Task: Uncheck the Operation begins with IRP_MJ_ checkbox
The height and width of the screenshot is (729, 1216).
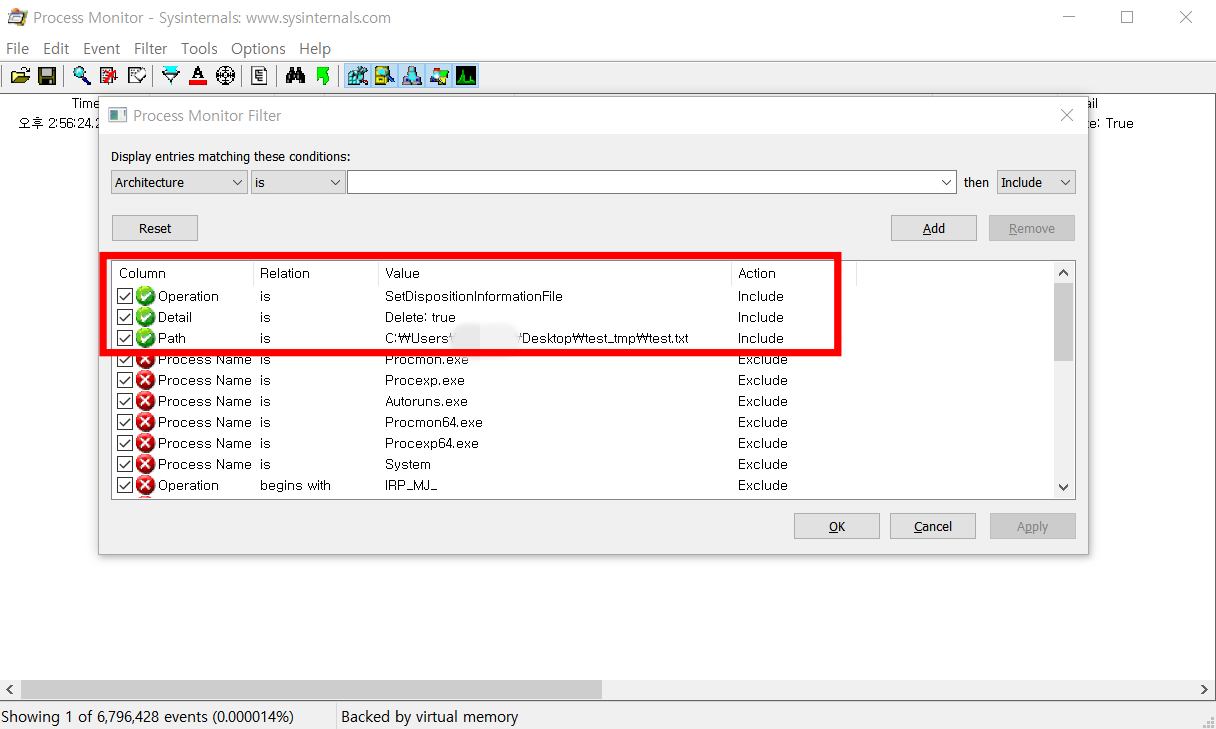Action: [x=125, y=485]
